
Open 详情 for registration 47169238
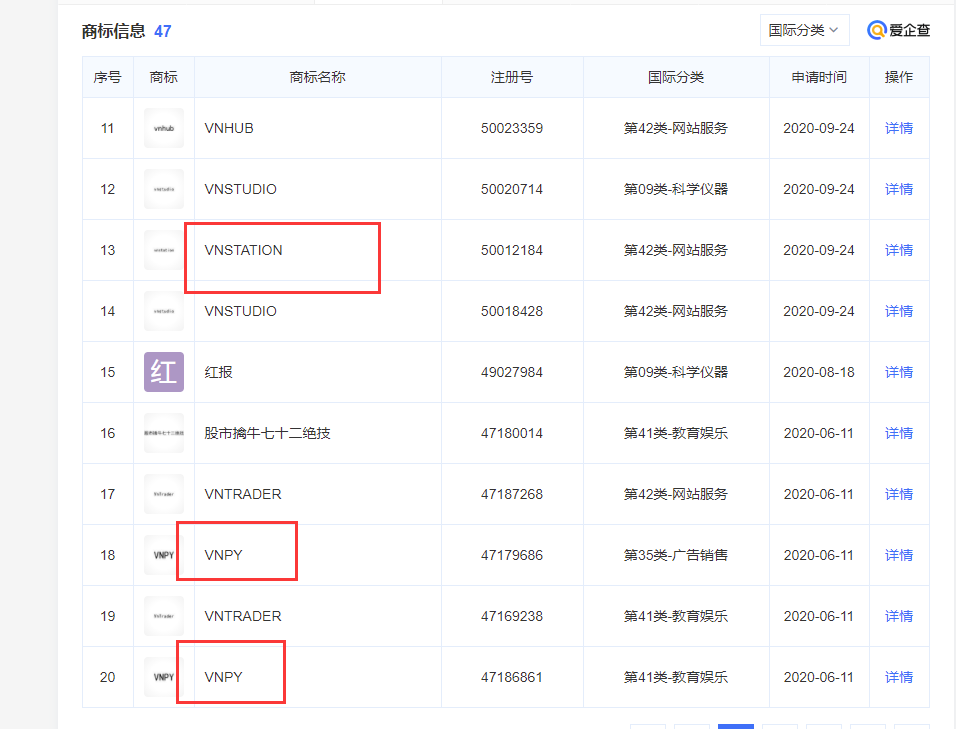point(899,616)
